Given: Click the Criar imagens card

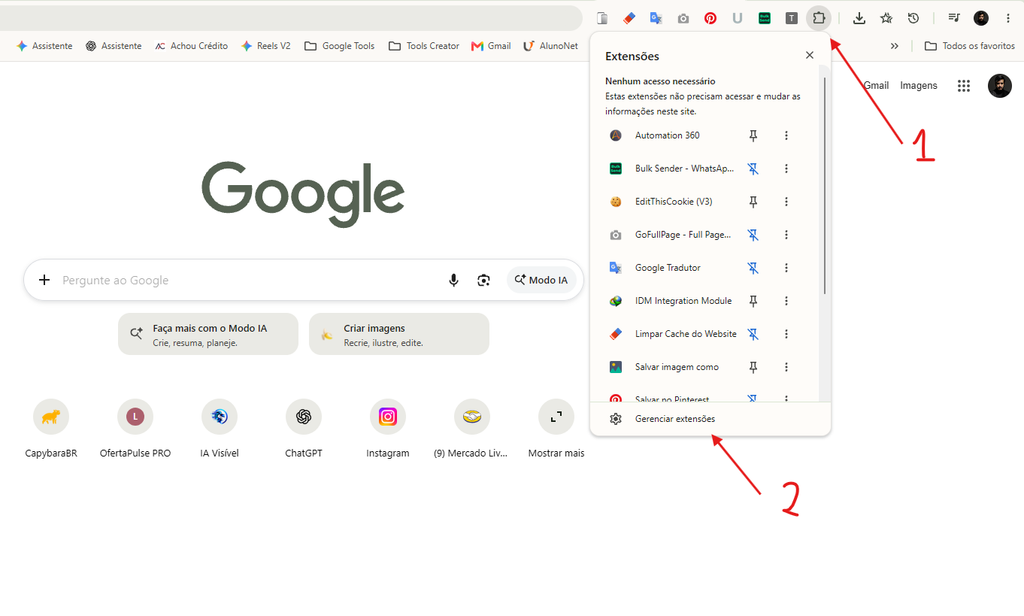Looking at the screenshot, I should (x=399, y=334).
